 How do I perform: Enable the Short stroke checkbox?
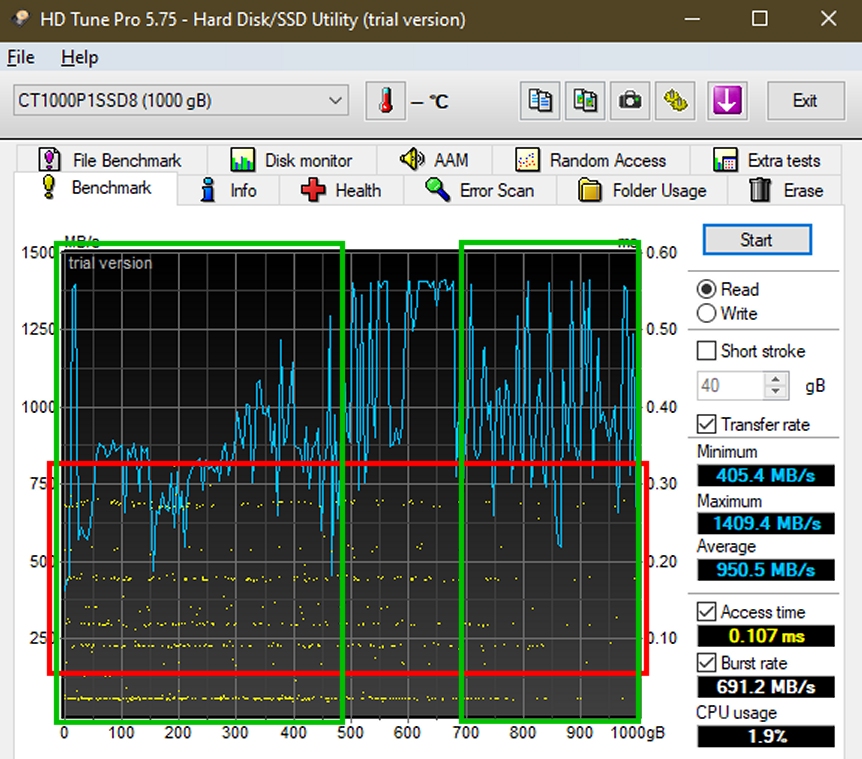tap(706, 351)
